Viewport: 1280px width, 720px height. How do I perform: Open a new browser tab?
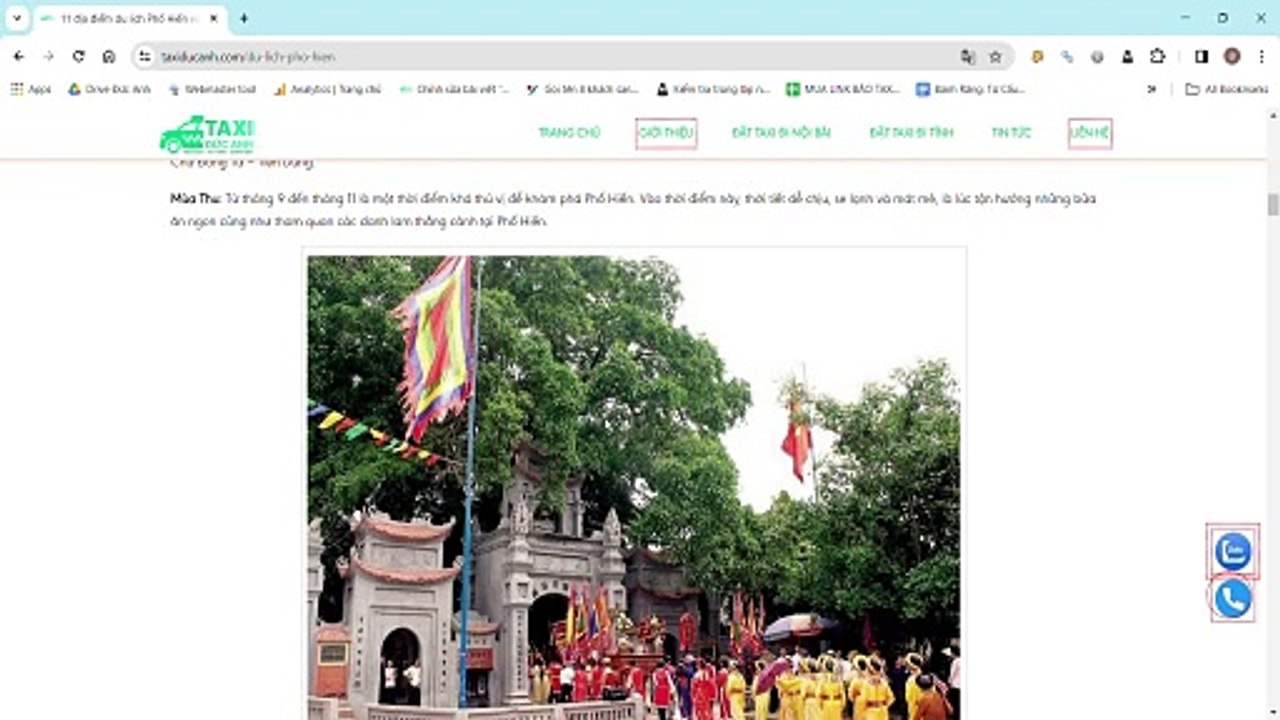click(243, 18)
